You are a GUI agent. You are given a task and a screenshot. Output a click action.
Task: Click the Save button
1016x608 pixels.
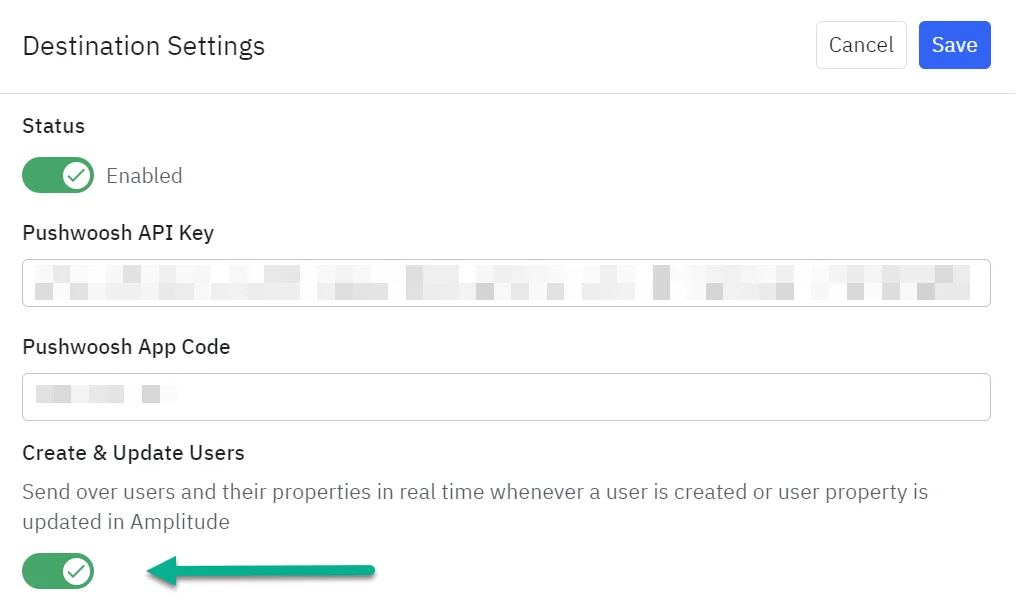pos(954,45)
